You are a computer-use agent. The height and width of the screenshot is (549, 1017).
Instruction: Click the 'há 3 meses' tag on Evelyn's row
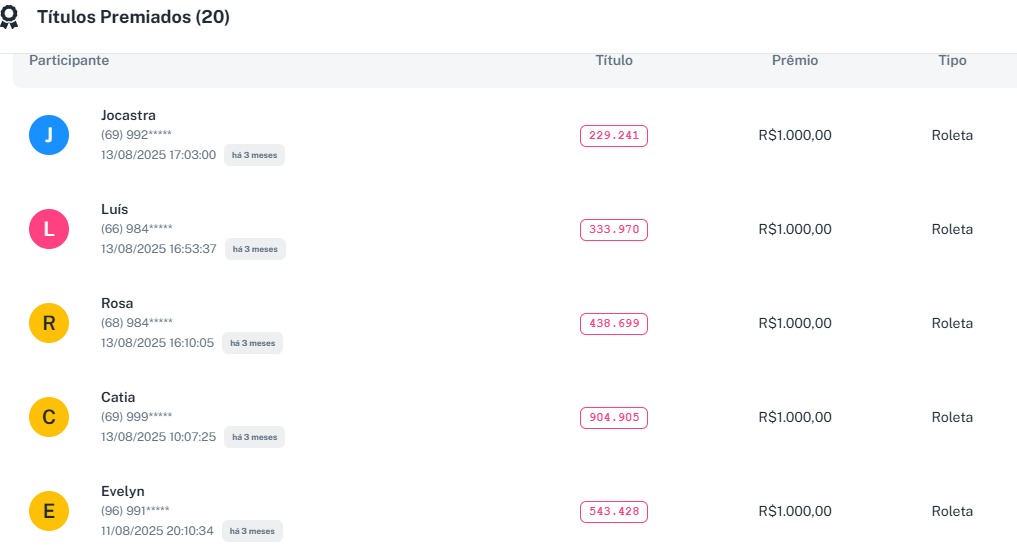pos(252,531)
